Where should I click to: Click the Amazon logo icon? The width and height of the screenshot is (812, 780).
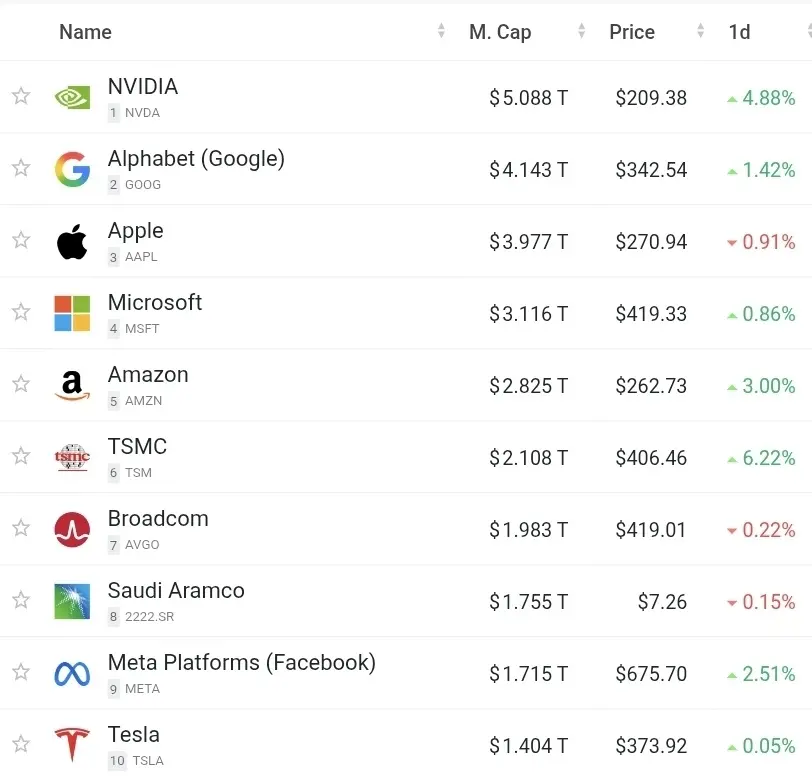click(71, 384)
